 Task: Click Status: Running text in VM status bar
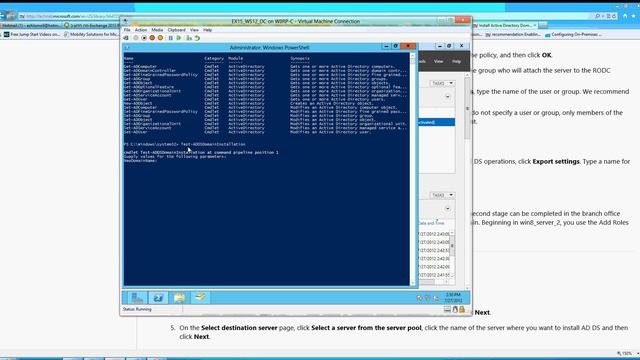click(137, 309)
